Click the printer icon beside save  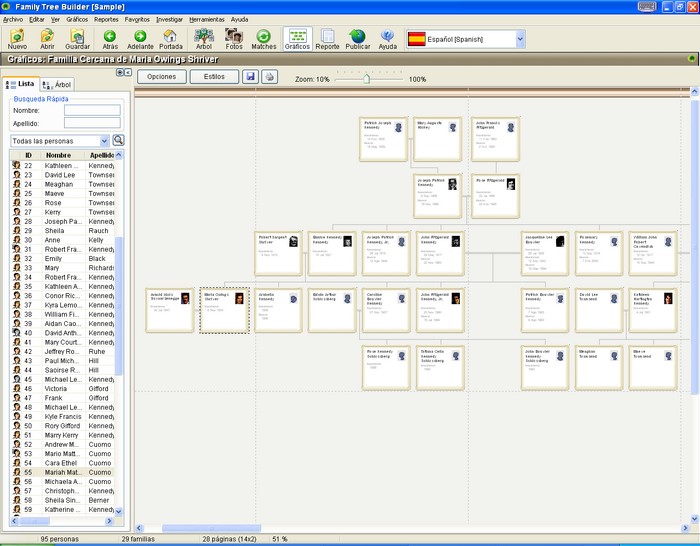(x=269, y=76)
